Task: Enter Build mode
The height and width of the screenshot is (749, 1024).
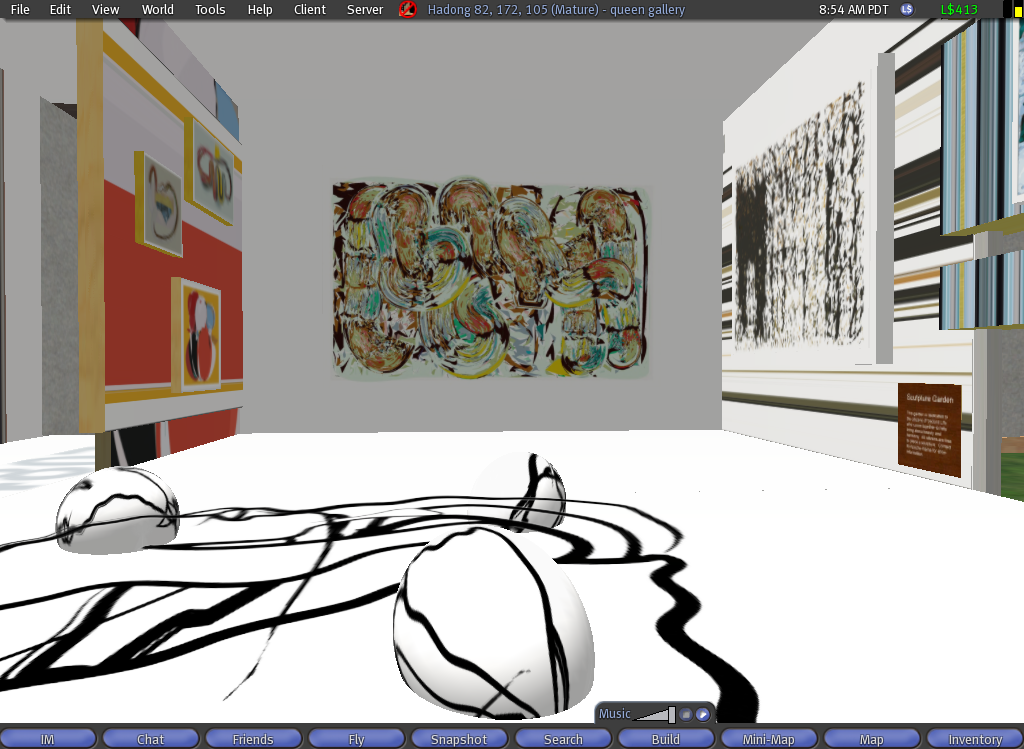Action: click(665, 739)
